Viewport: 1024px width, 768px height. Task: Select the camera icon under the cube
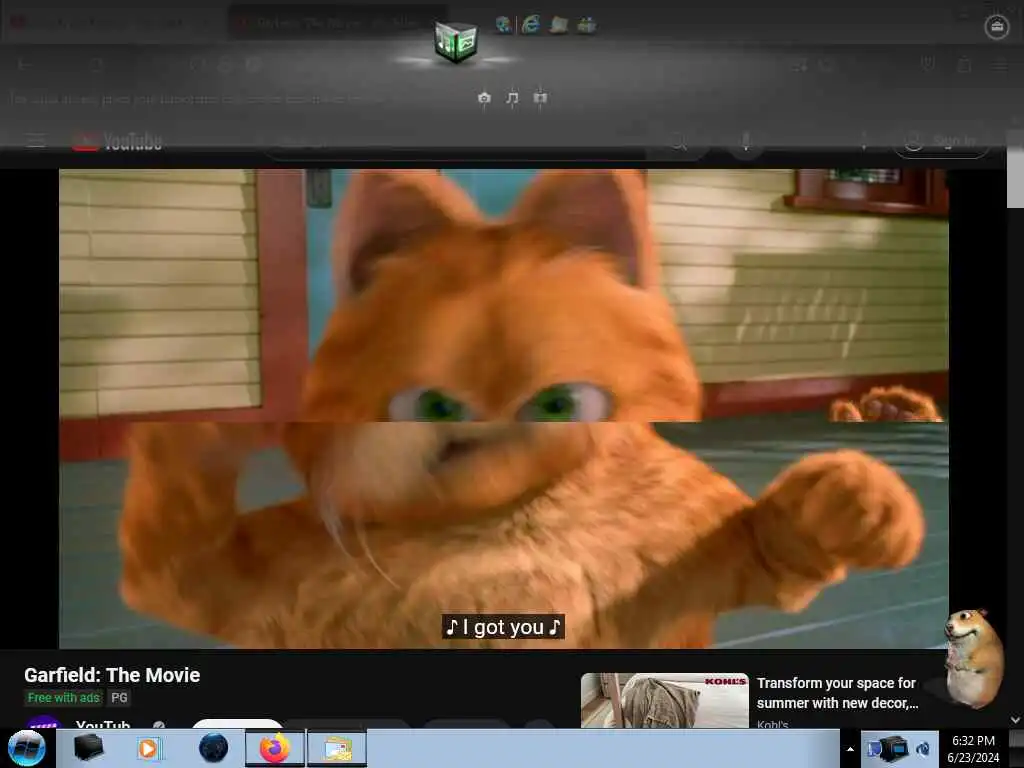click(484, 98)
